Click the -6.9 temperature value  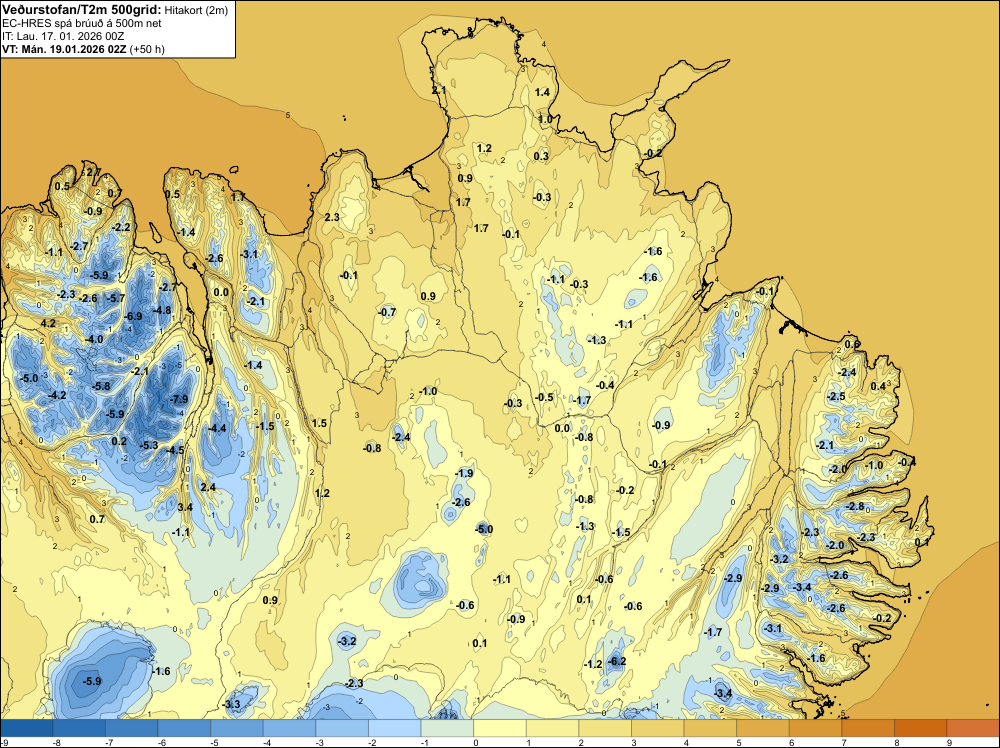[x=133, y=316]
